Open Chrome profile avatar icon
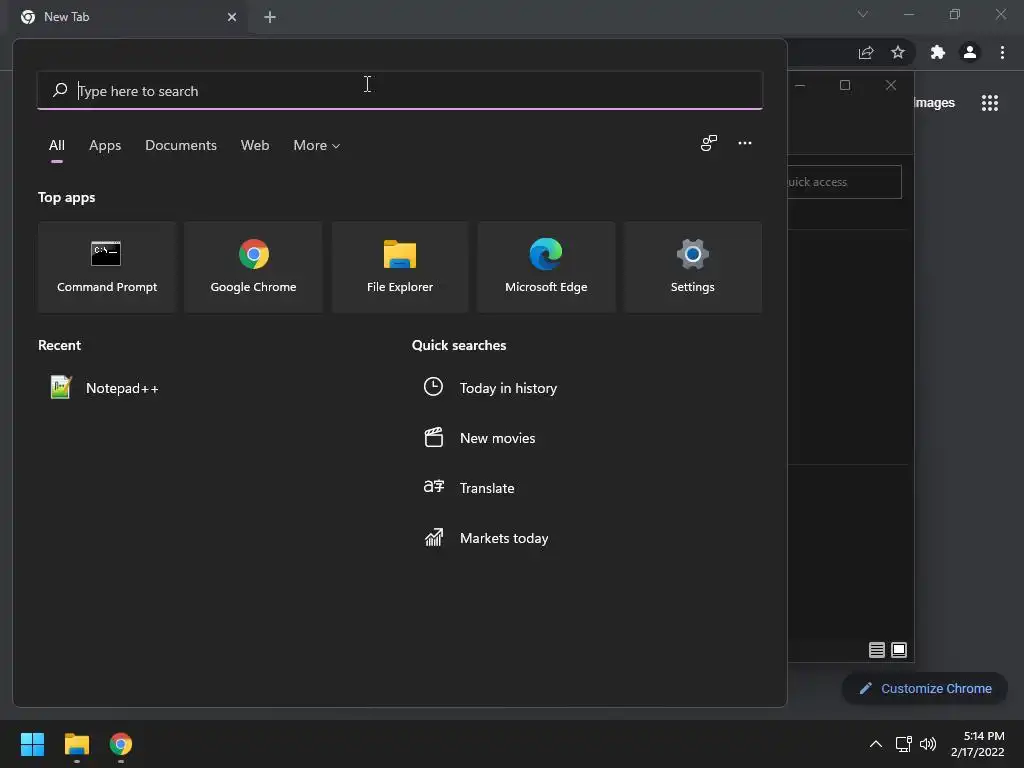This screenshot has width=1024, height=768. coord(970,52)
